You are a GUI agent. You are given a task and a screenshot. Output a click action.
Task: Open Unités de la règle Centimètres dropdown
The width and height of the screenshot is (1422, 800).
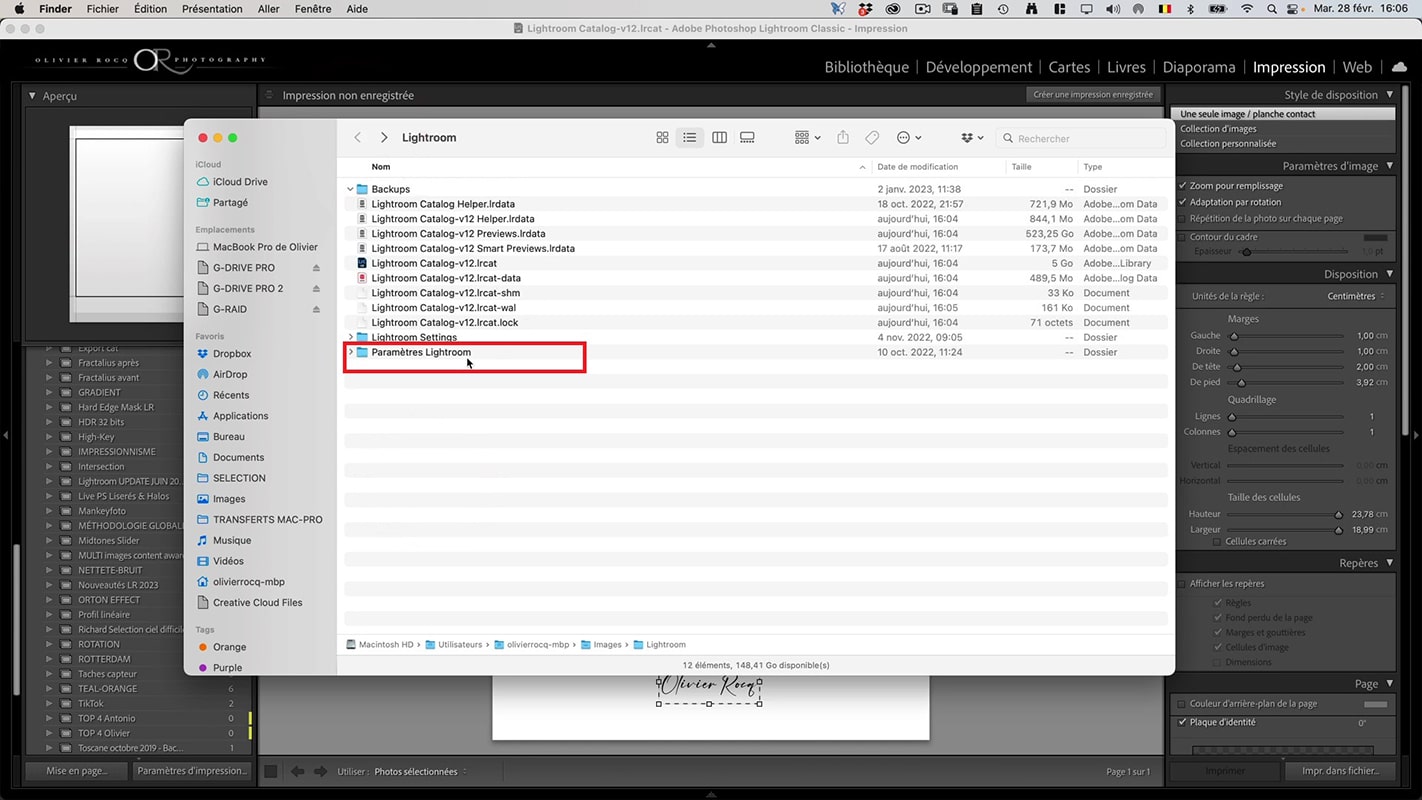click(1356, 297)
